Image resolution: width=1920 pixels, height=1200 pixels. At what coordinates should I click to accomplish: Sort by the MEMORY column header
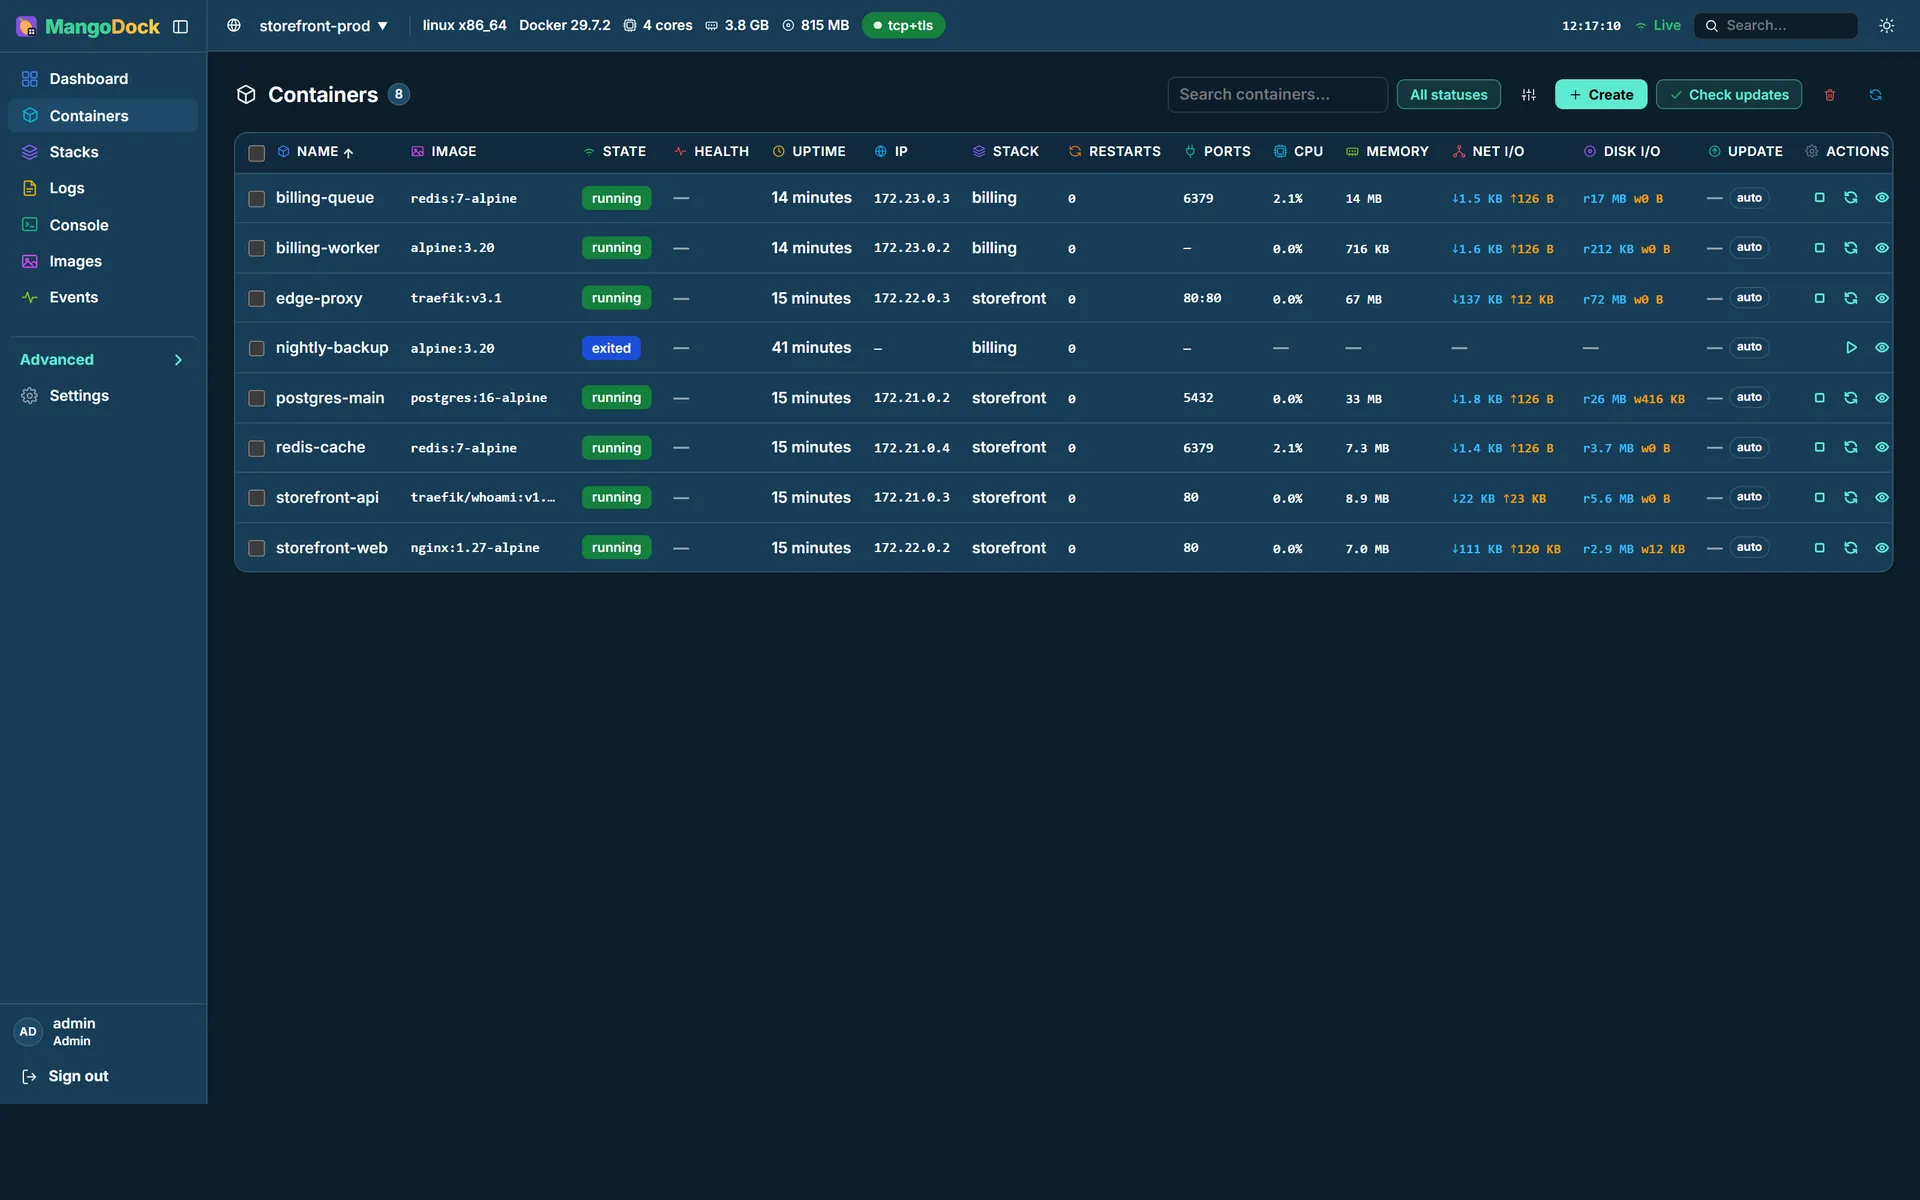(x=1387, y=152)
